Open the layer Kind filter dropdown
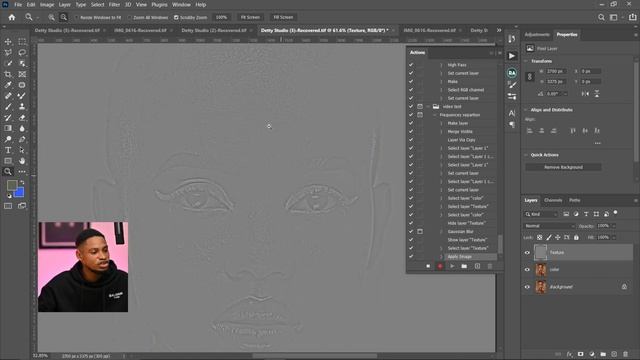 tap(541, 214)
